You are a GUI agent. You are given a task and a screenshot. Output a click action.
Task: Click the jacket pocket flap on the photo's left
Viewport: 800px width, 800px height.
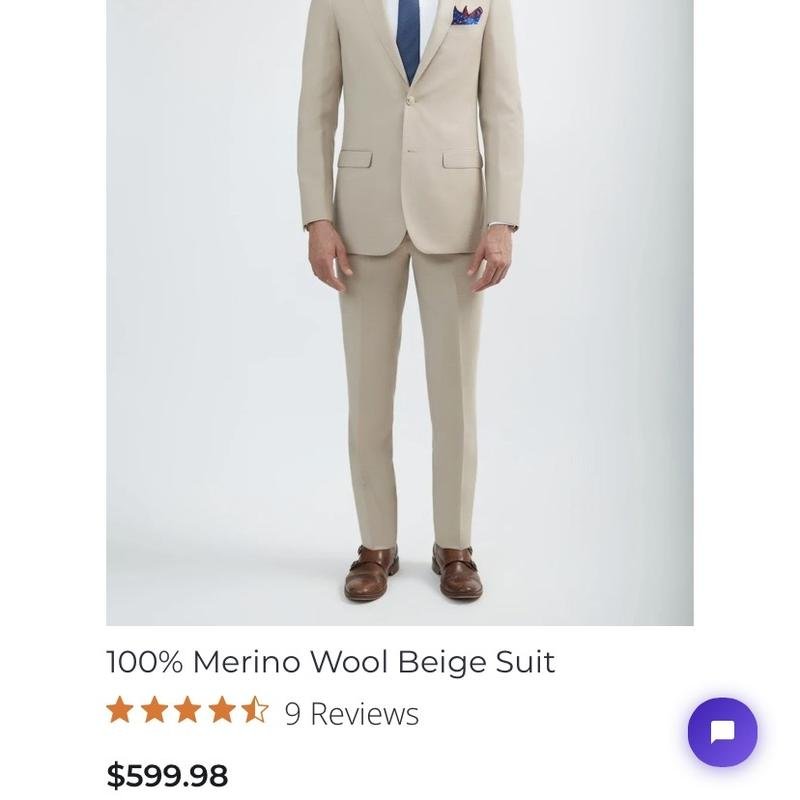coord(354,158)
